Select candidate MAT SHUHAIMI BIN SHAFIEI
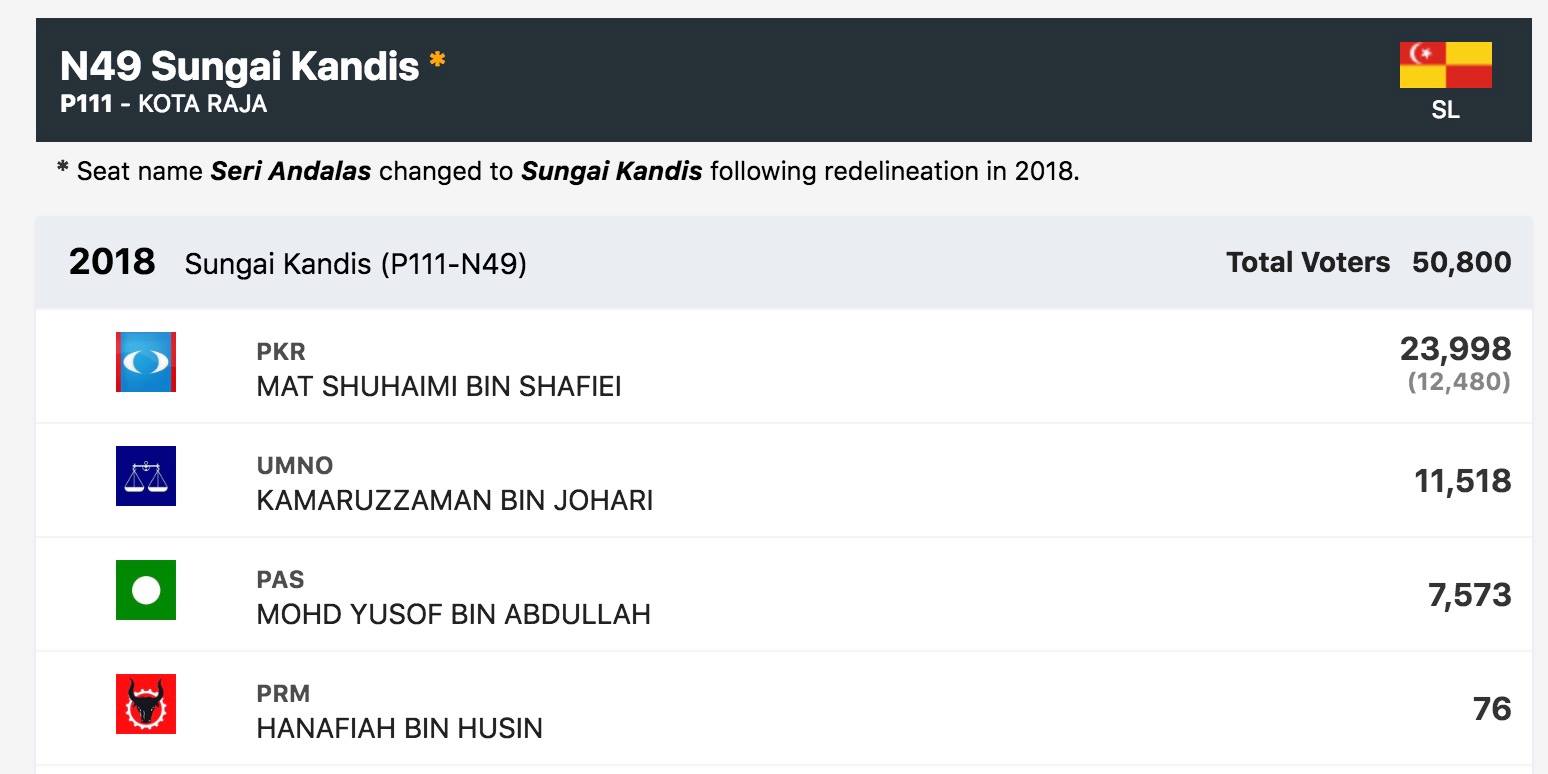Viewport: 1548px width, 774px height. [x=439, y=387]
